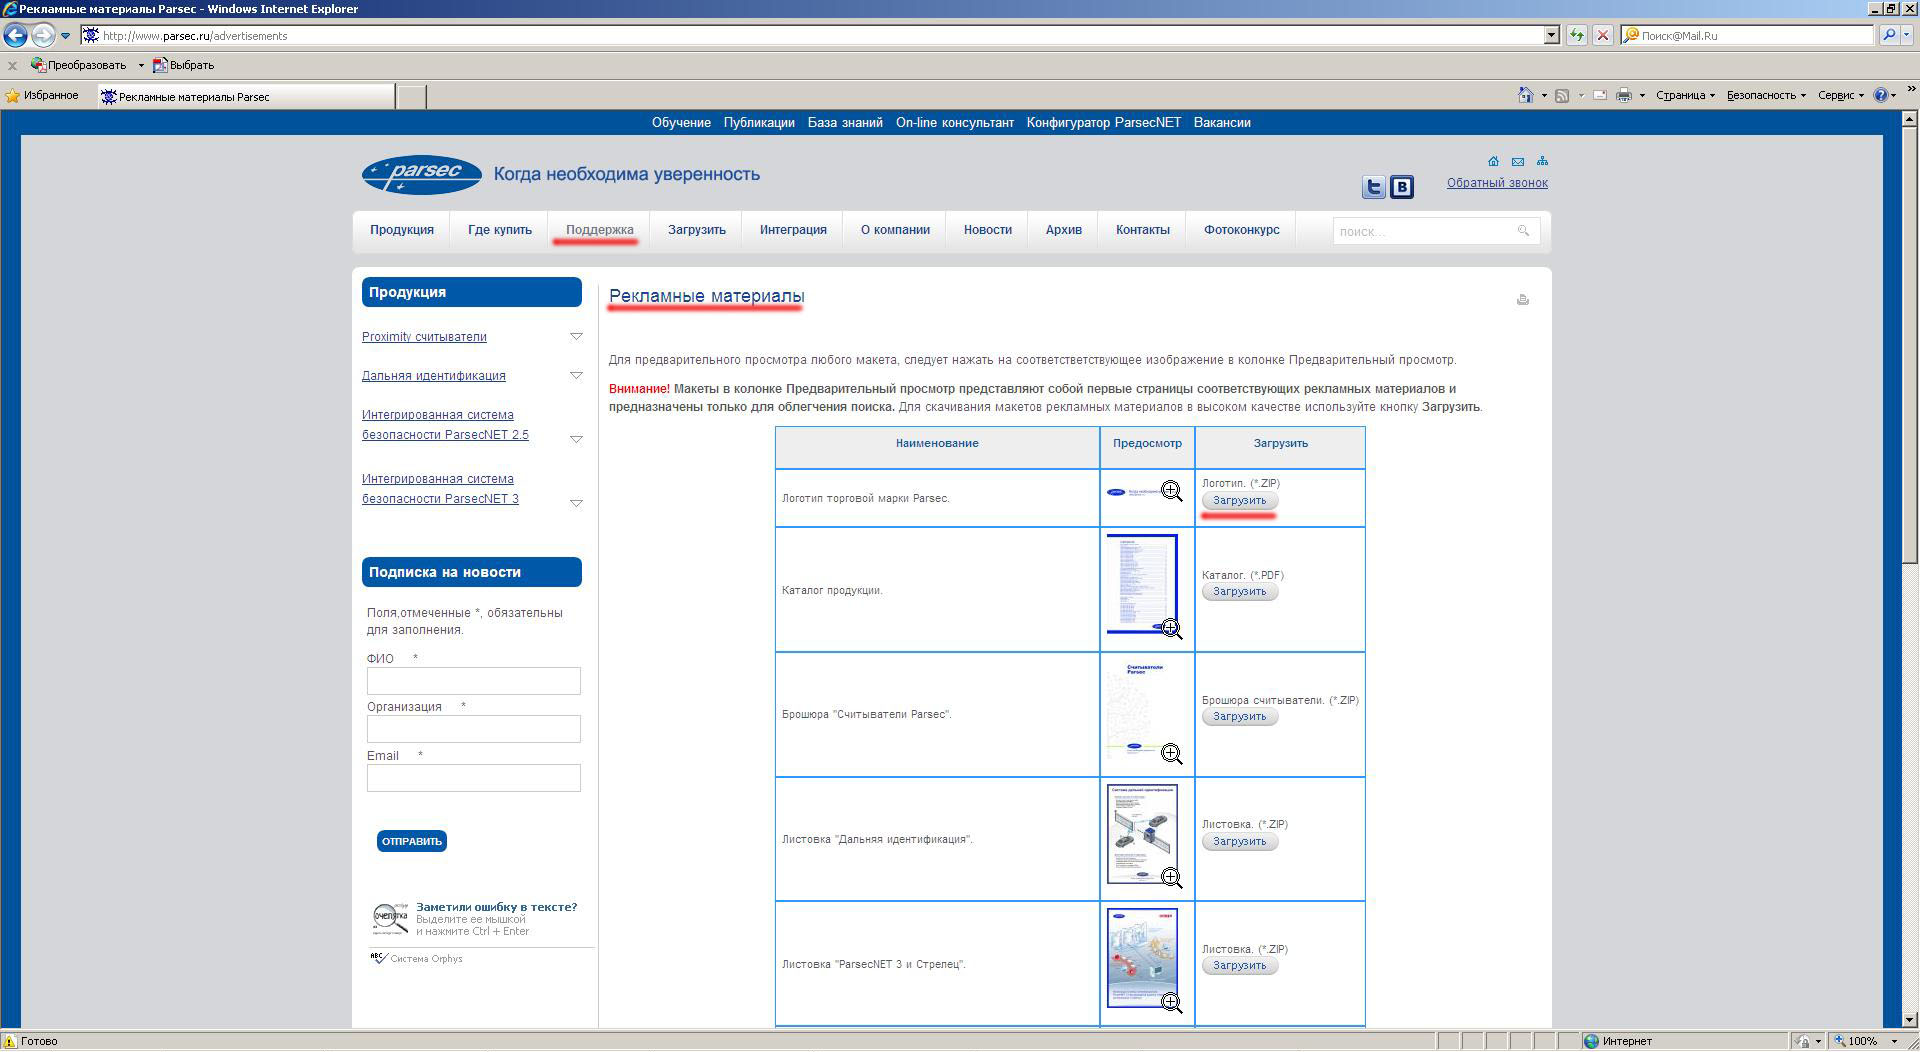The image size is (1920, 1052).
Task: Click magnifier on Считыватели Parsec brochure preview
Action: point(1171,754)
